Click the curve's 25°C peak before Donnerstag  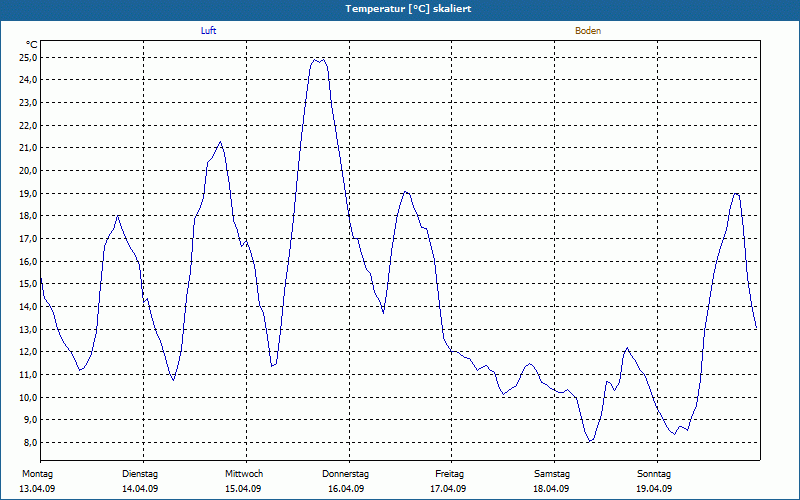pos(319,60)
